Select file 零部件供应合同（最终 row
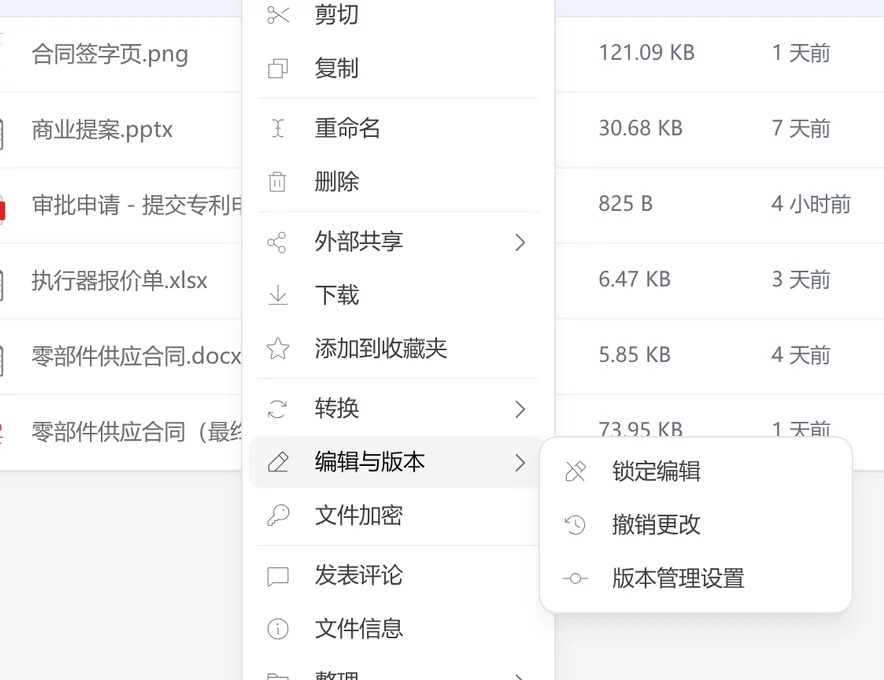Image resolution: width=884 pixels, height=680 pixels. [137, 432]
